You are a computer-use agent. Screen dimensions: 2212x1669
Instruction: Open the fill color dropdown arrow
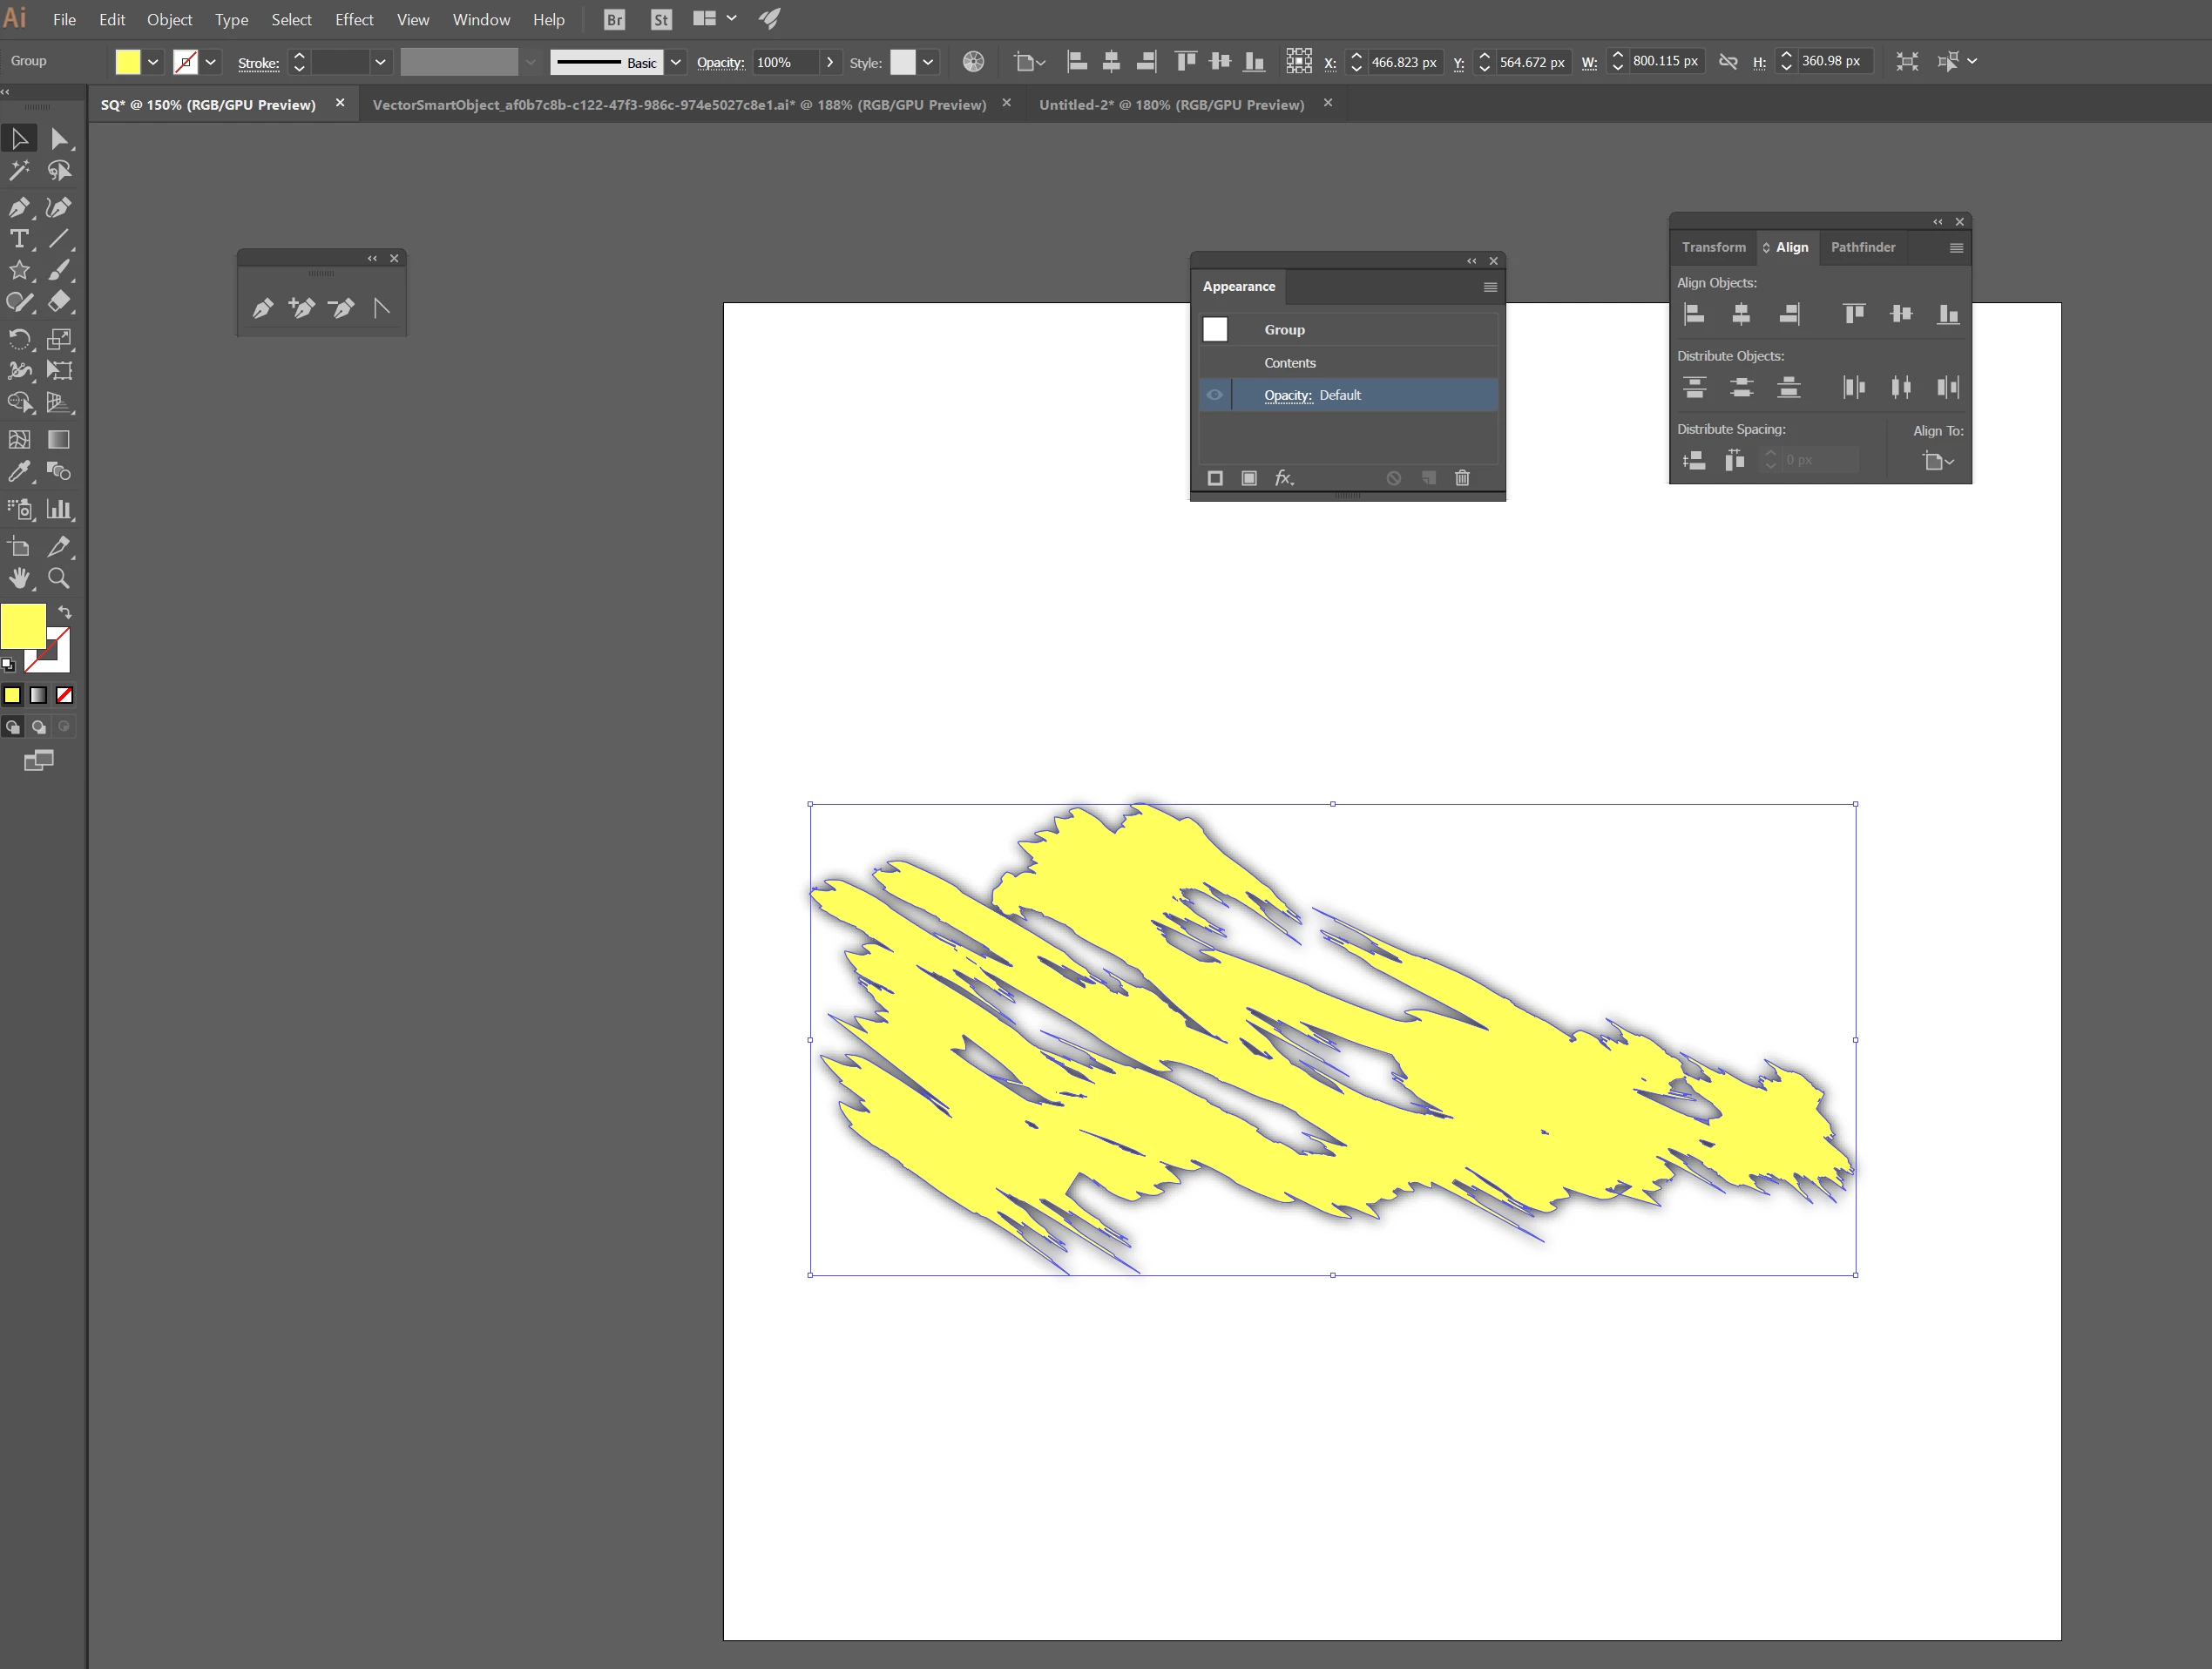[x=153, y=62]
